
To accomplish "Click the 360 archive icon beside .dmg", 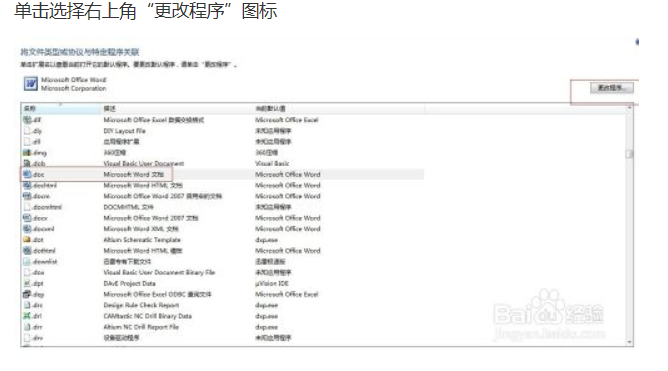I will pos(27,152).
